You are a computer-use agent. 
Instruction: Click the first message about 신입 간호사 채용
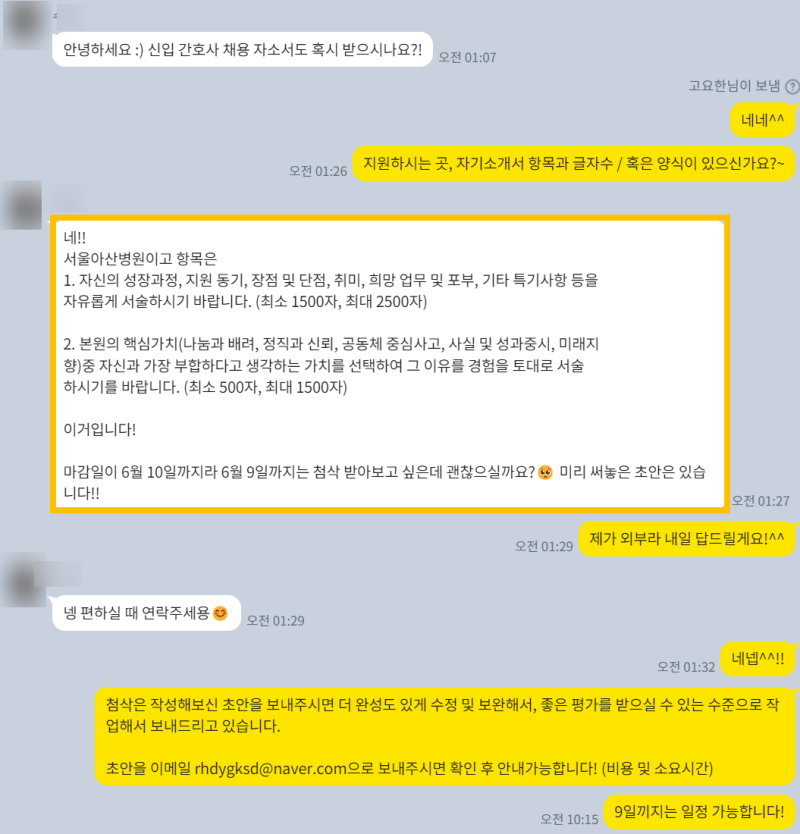coord(243,49)
